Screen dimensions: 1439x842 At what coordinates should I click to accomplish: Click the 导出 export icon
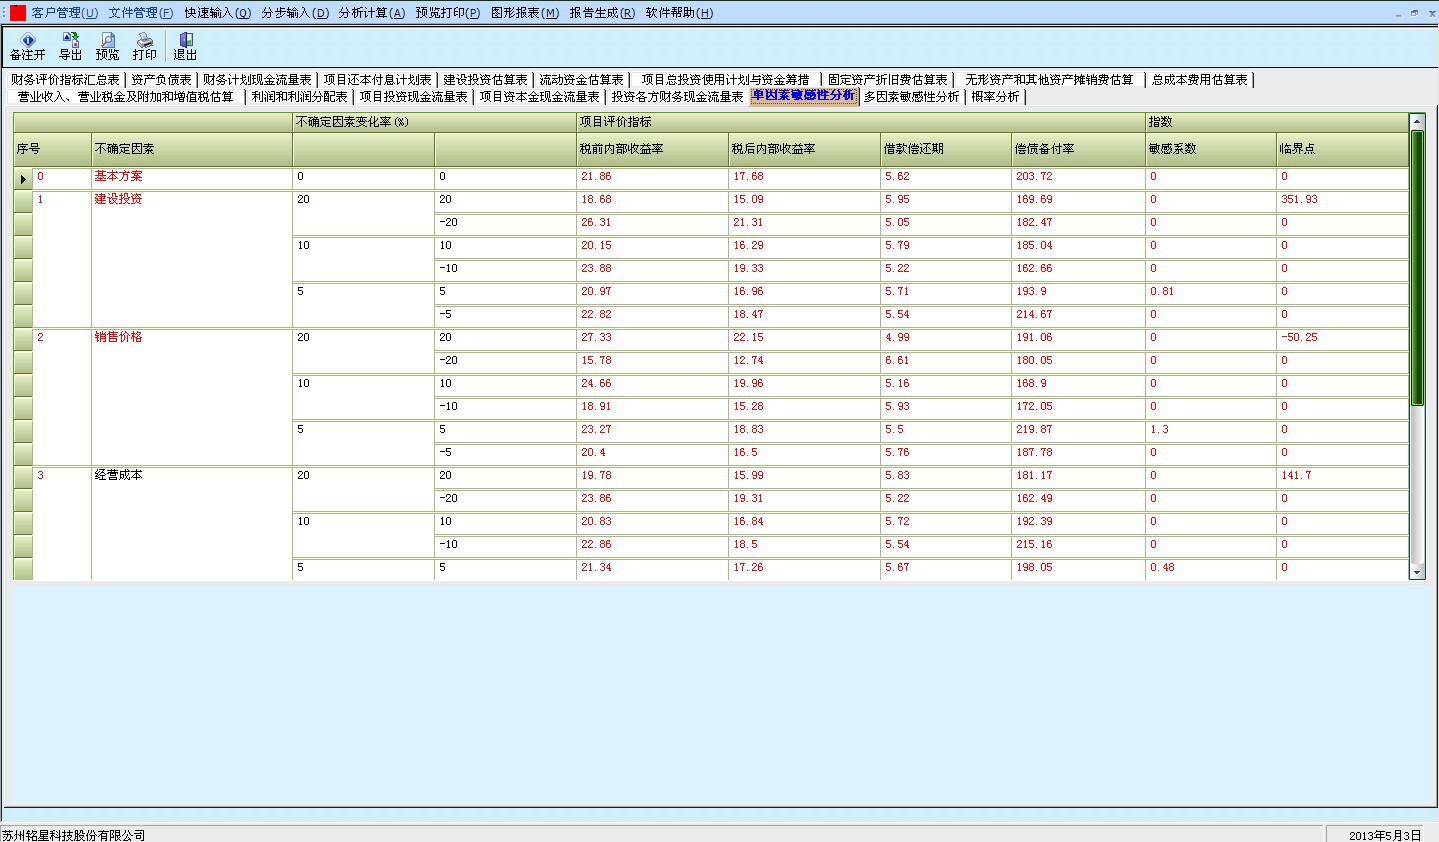71,47
